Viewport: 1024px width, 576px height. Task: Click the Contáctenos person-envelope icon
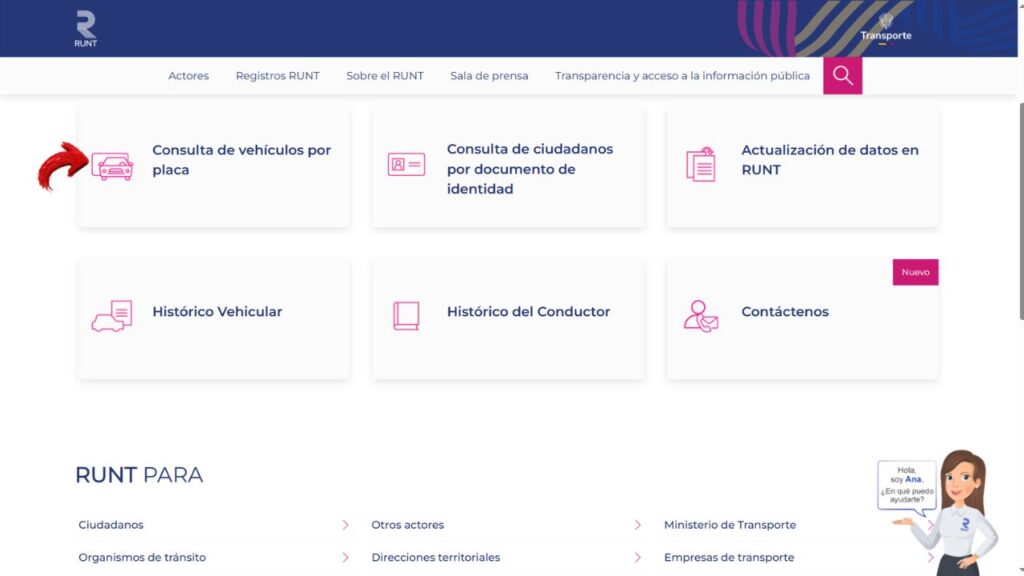[x=700, y=315]
